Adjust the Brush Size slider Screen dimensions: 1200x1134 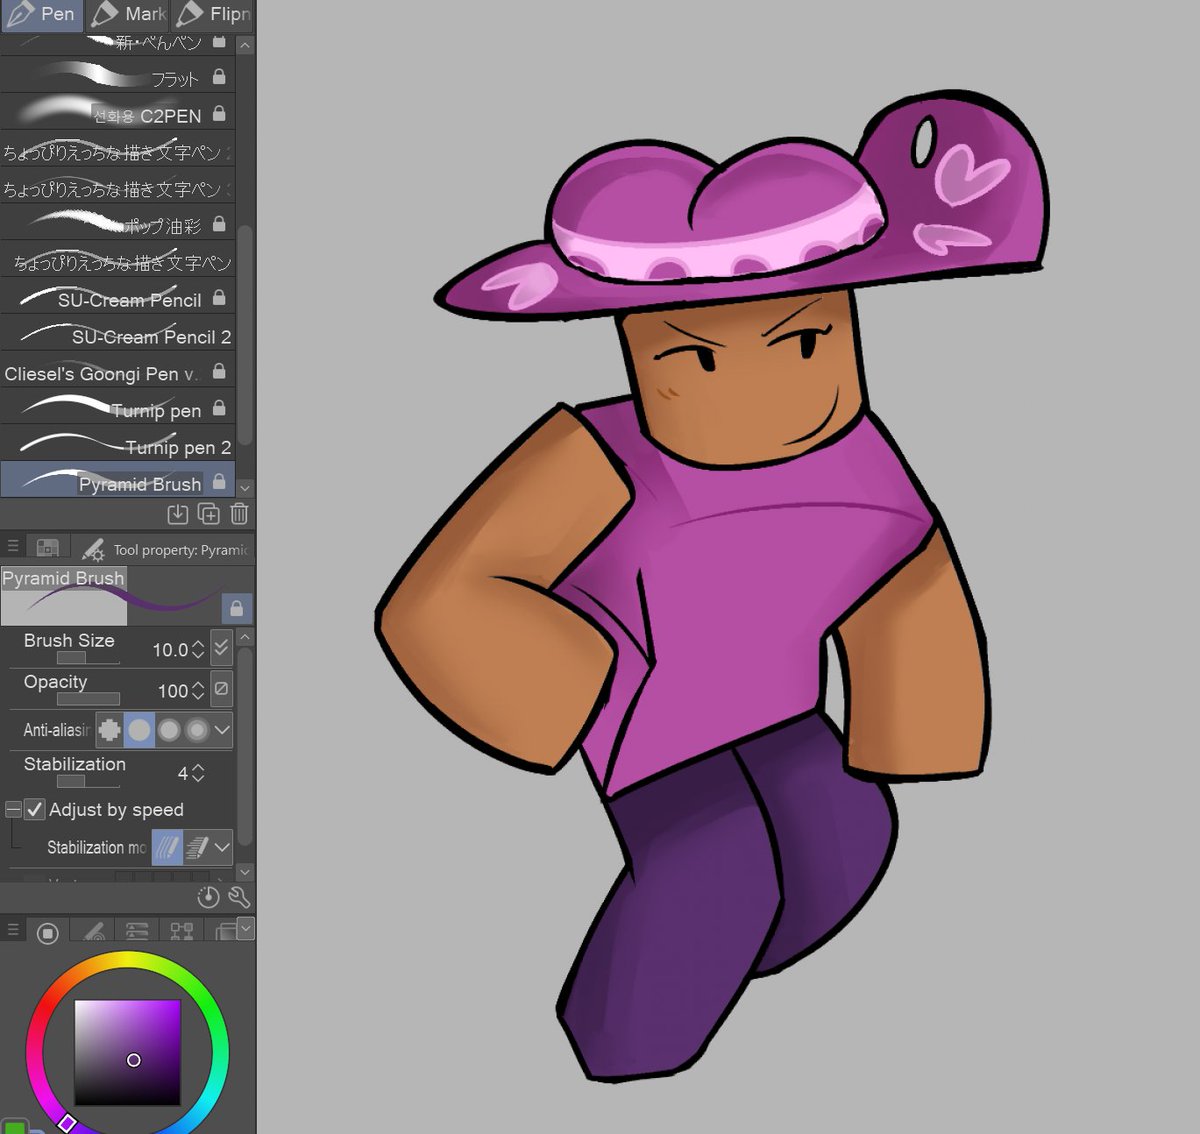pyautogui.click(x=88, y=658)
